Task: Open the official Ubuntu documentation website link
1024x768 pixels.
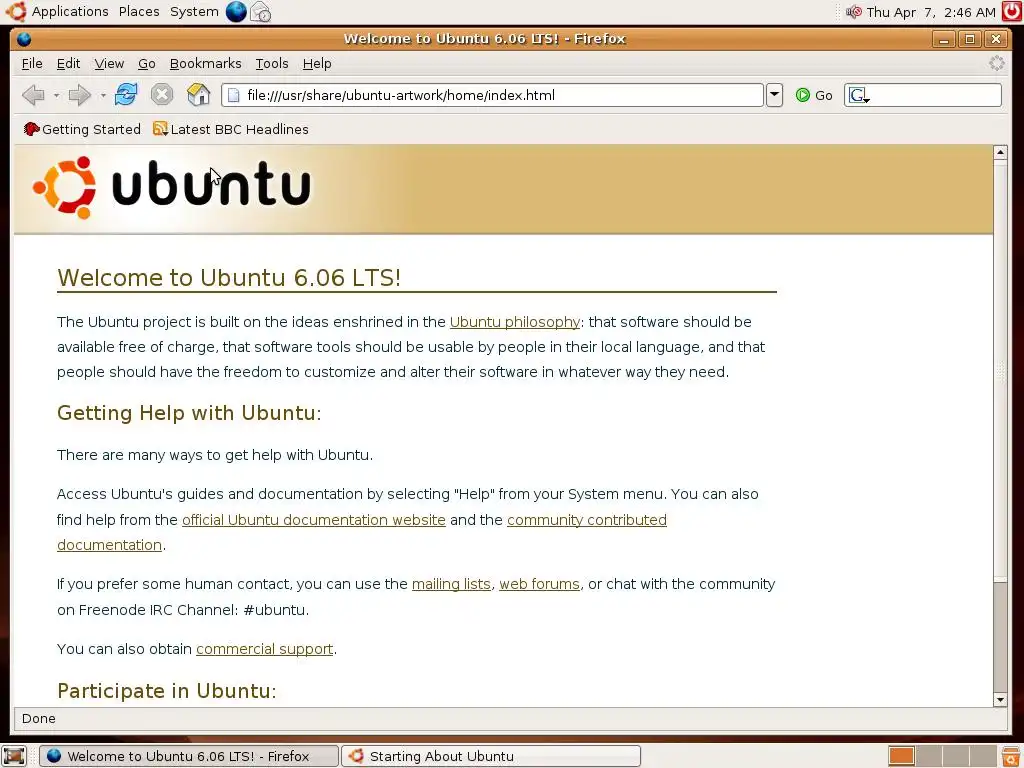Action: (x=313, y=520)
